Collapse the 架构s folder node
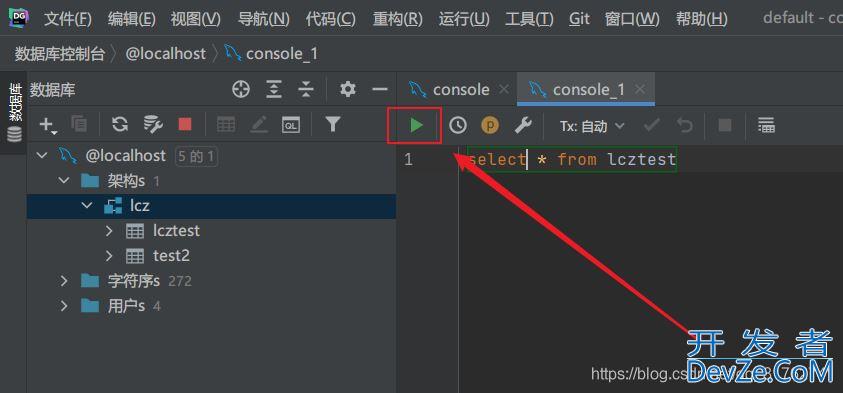Image resolution: width=843 pixels, height=393 pixels. pyautogui.click(x=64, y=181)
